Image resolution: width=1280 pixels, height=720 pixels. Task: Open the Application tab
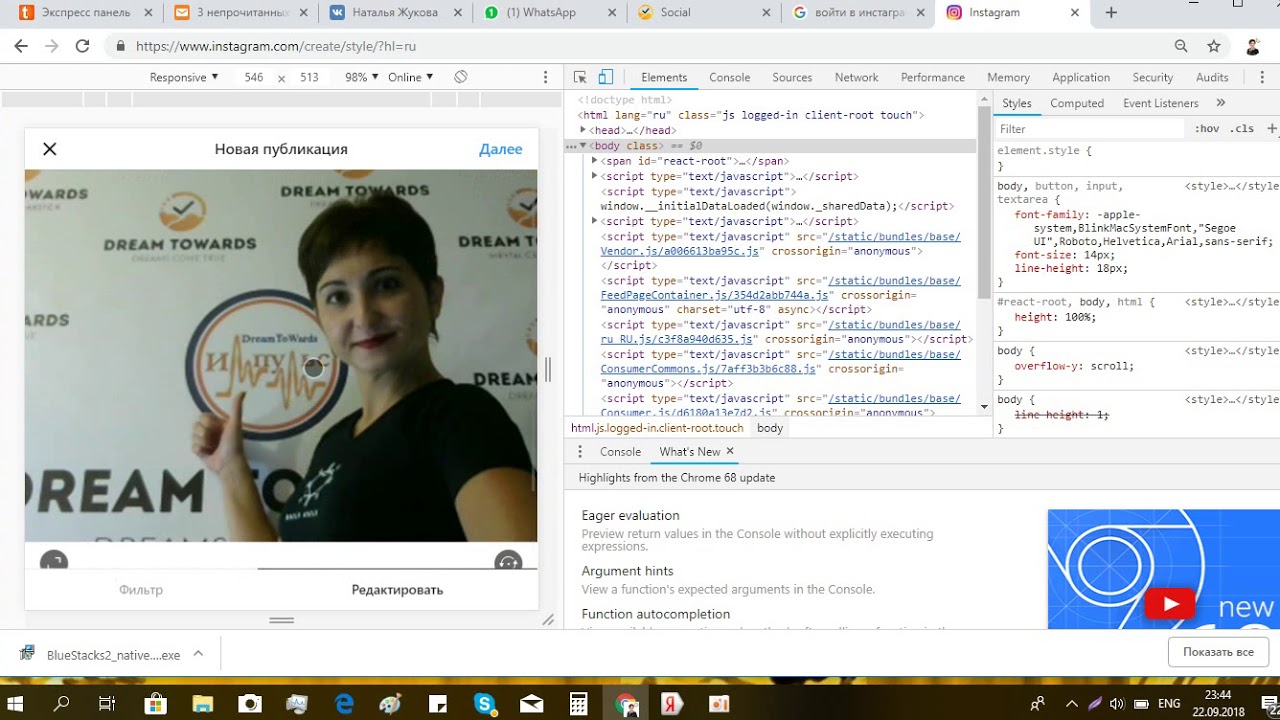pos(1081,77)
